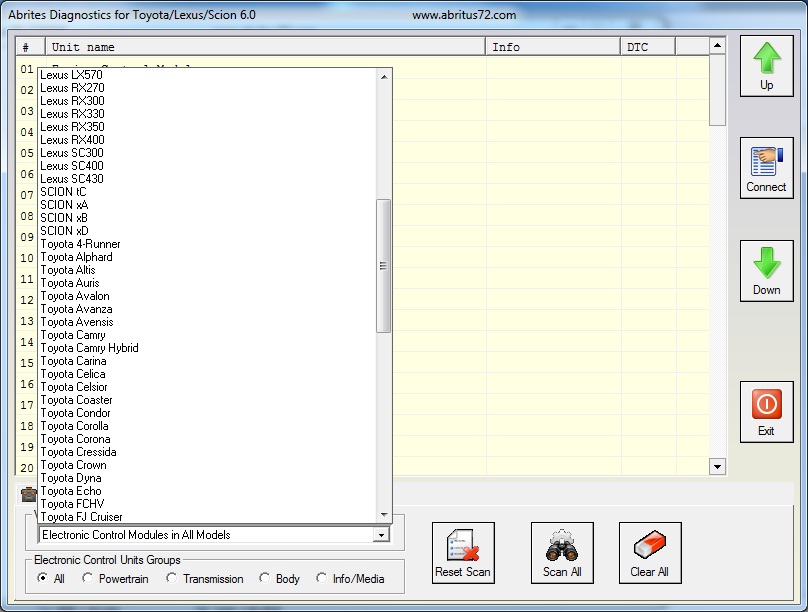Select SCION xB in the model list
808x612 pixels.
208,218
